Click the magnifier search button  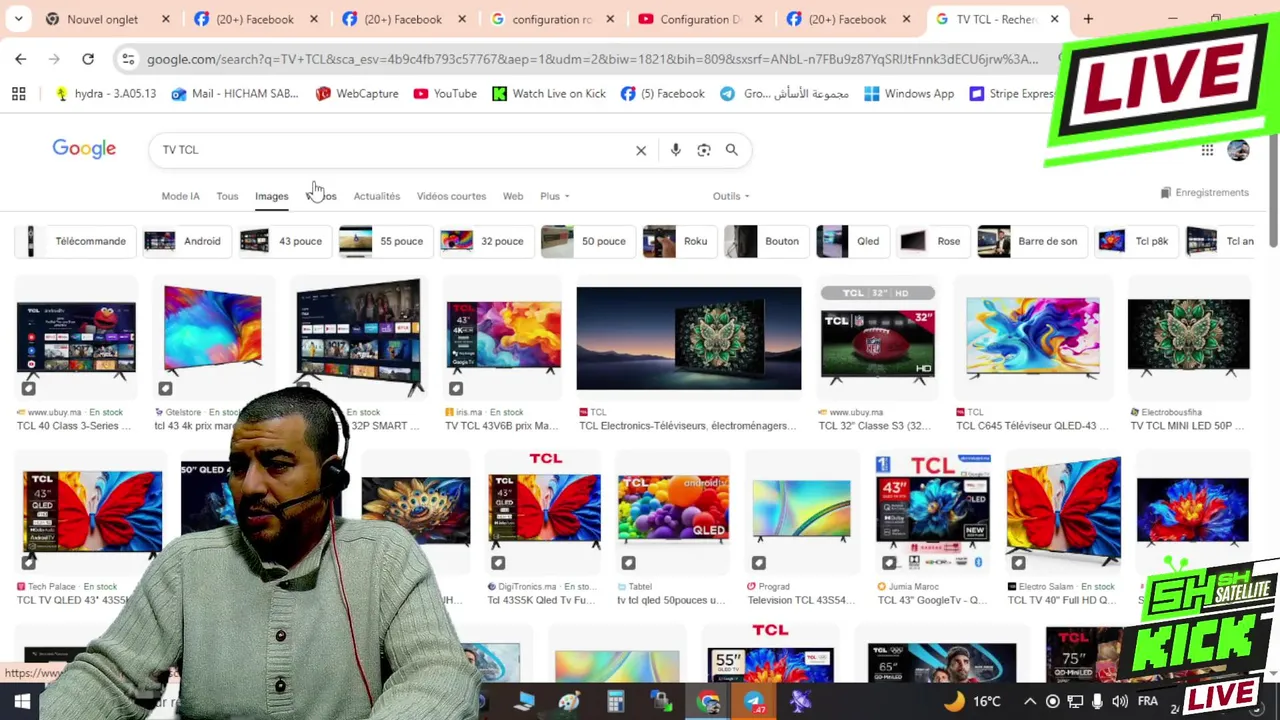point(732,150)
